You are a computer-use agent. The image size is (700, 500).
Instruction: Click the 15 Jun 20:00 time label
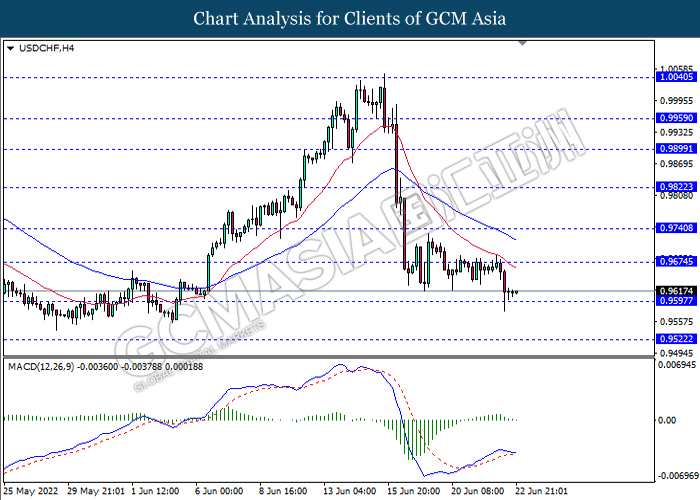click(x=414, y=491)
